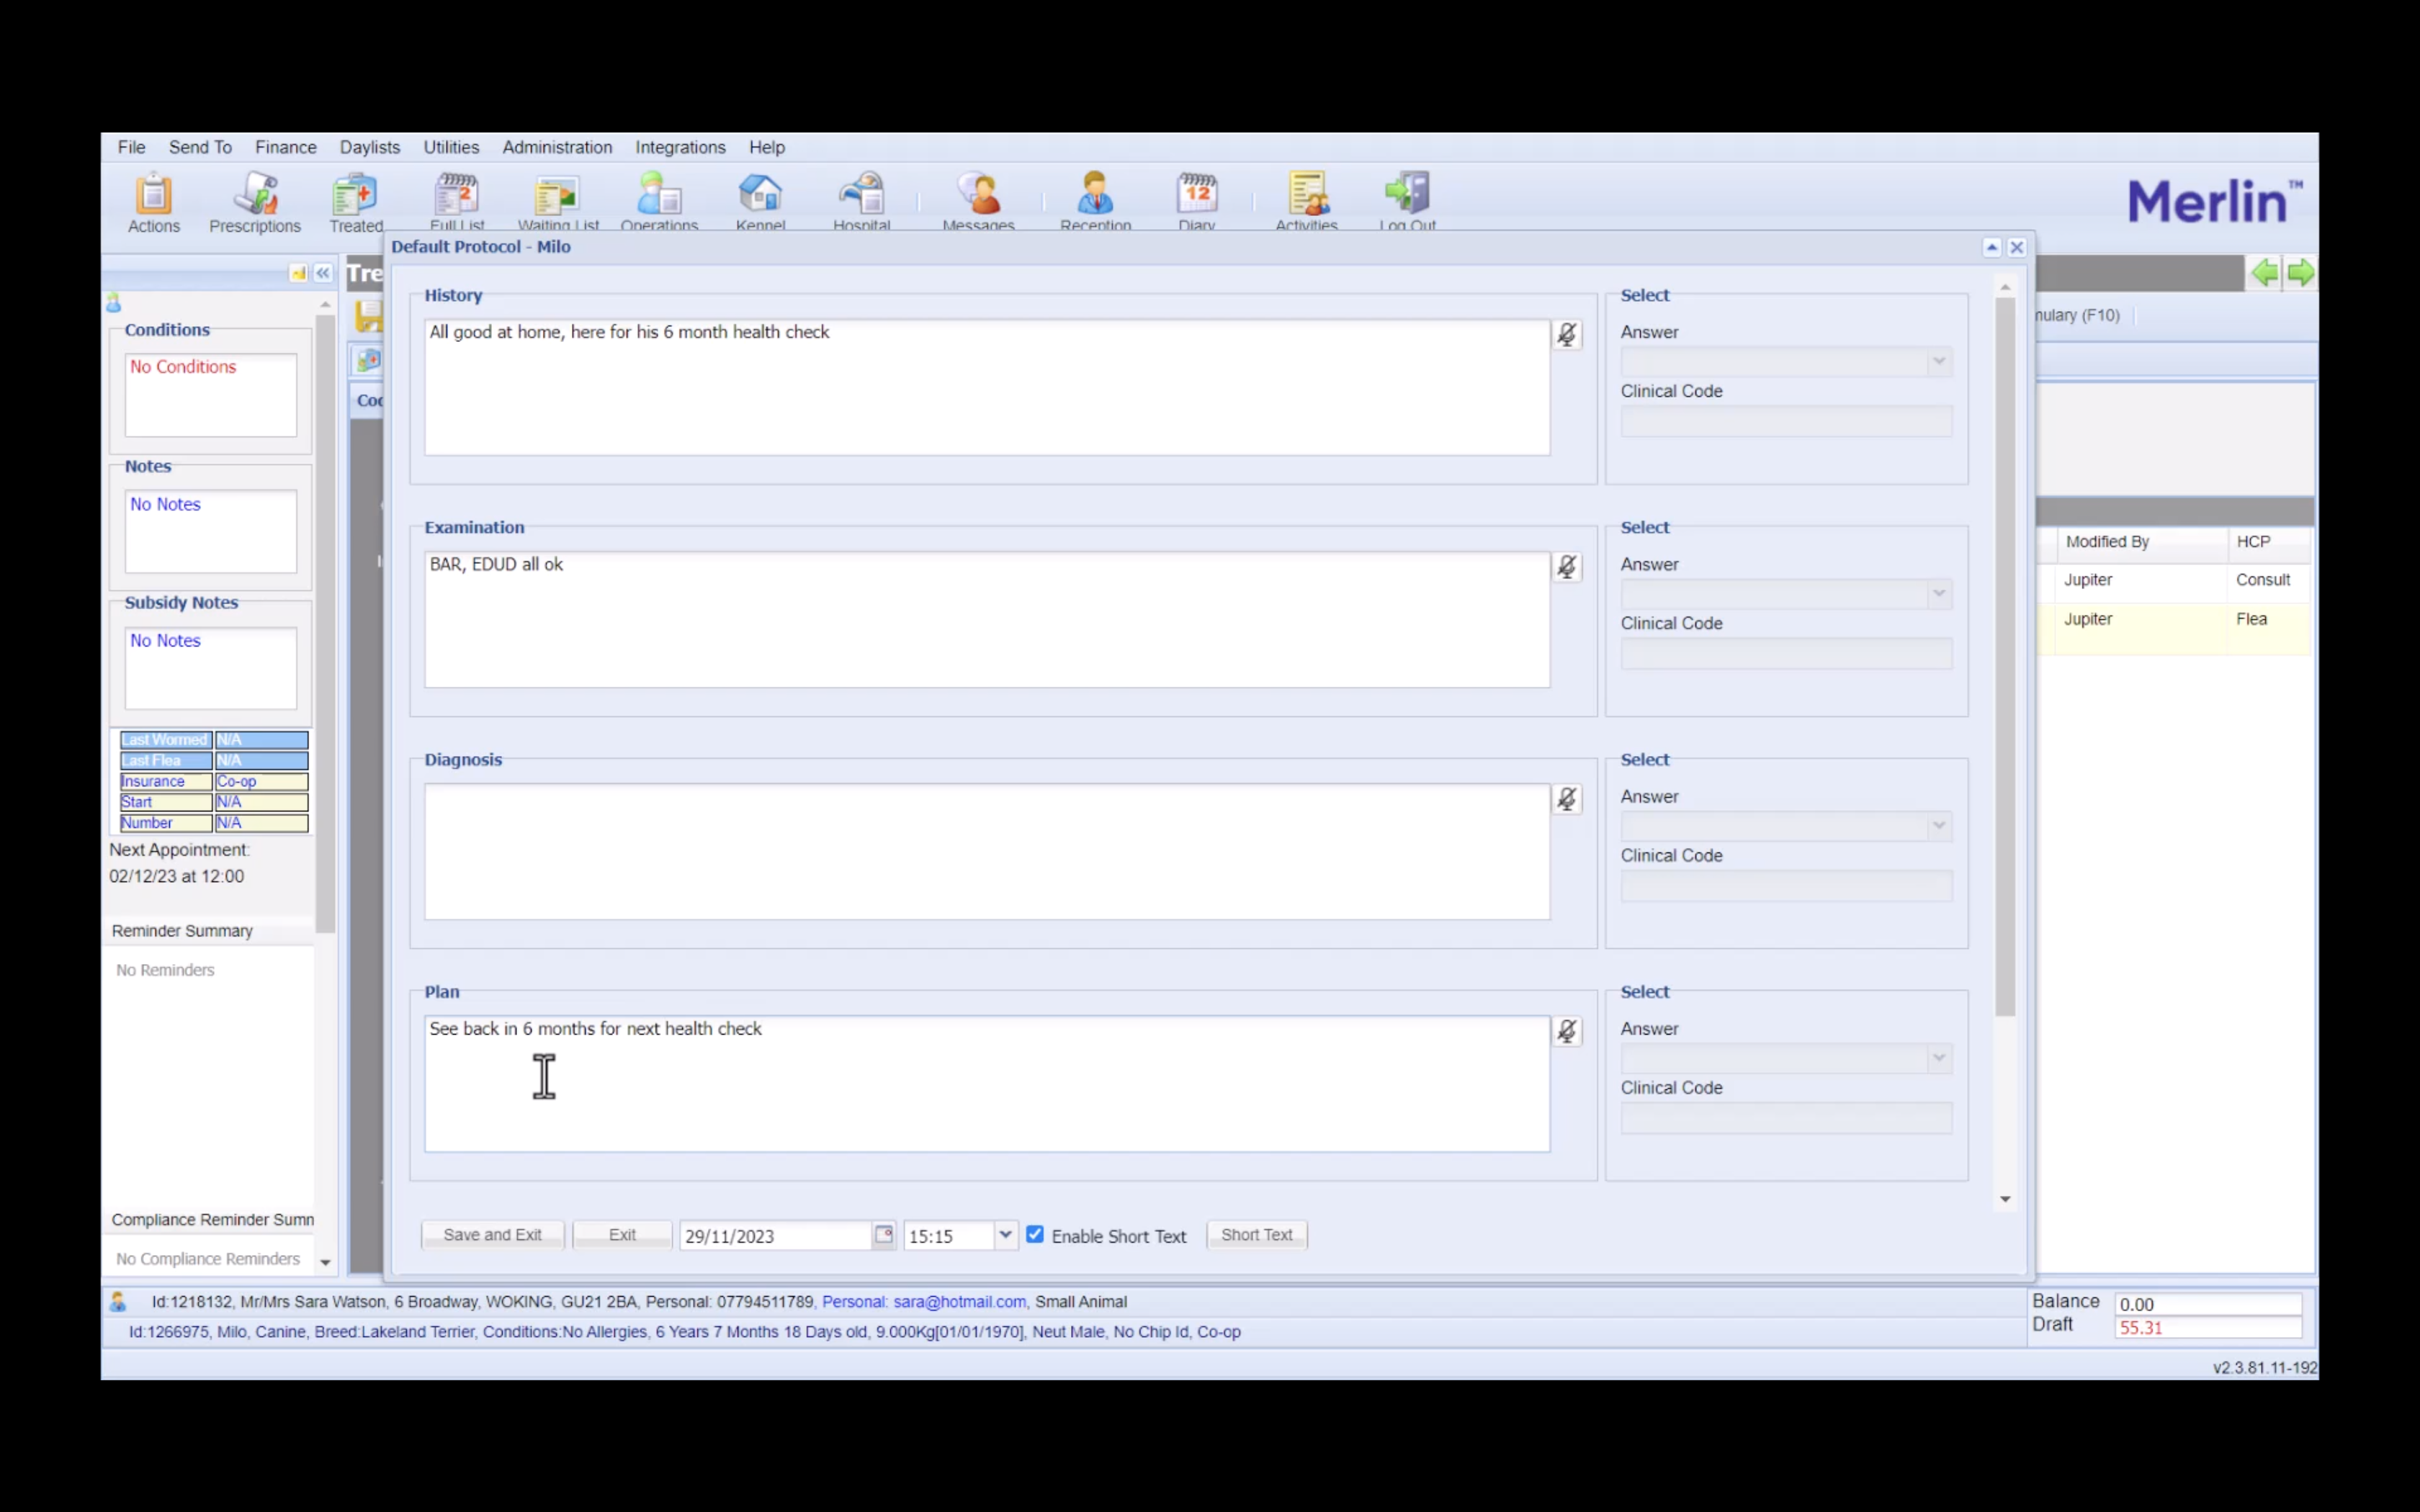Viewport: 2420px width, 1512px height.
Task: Toggle the Enable Short Text checkbox
Action: (x=1035, y=1235)
